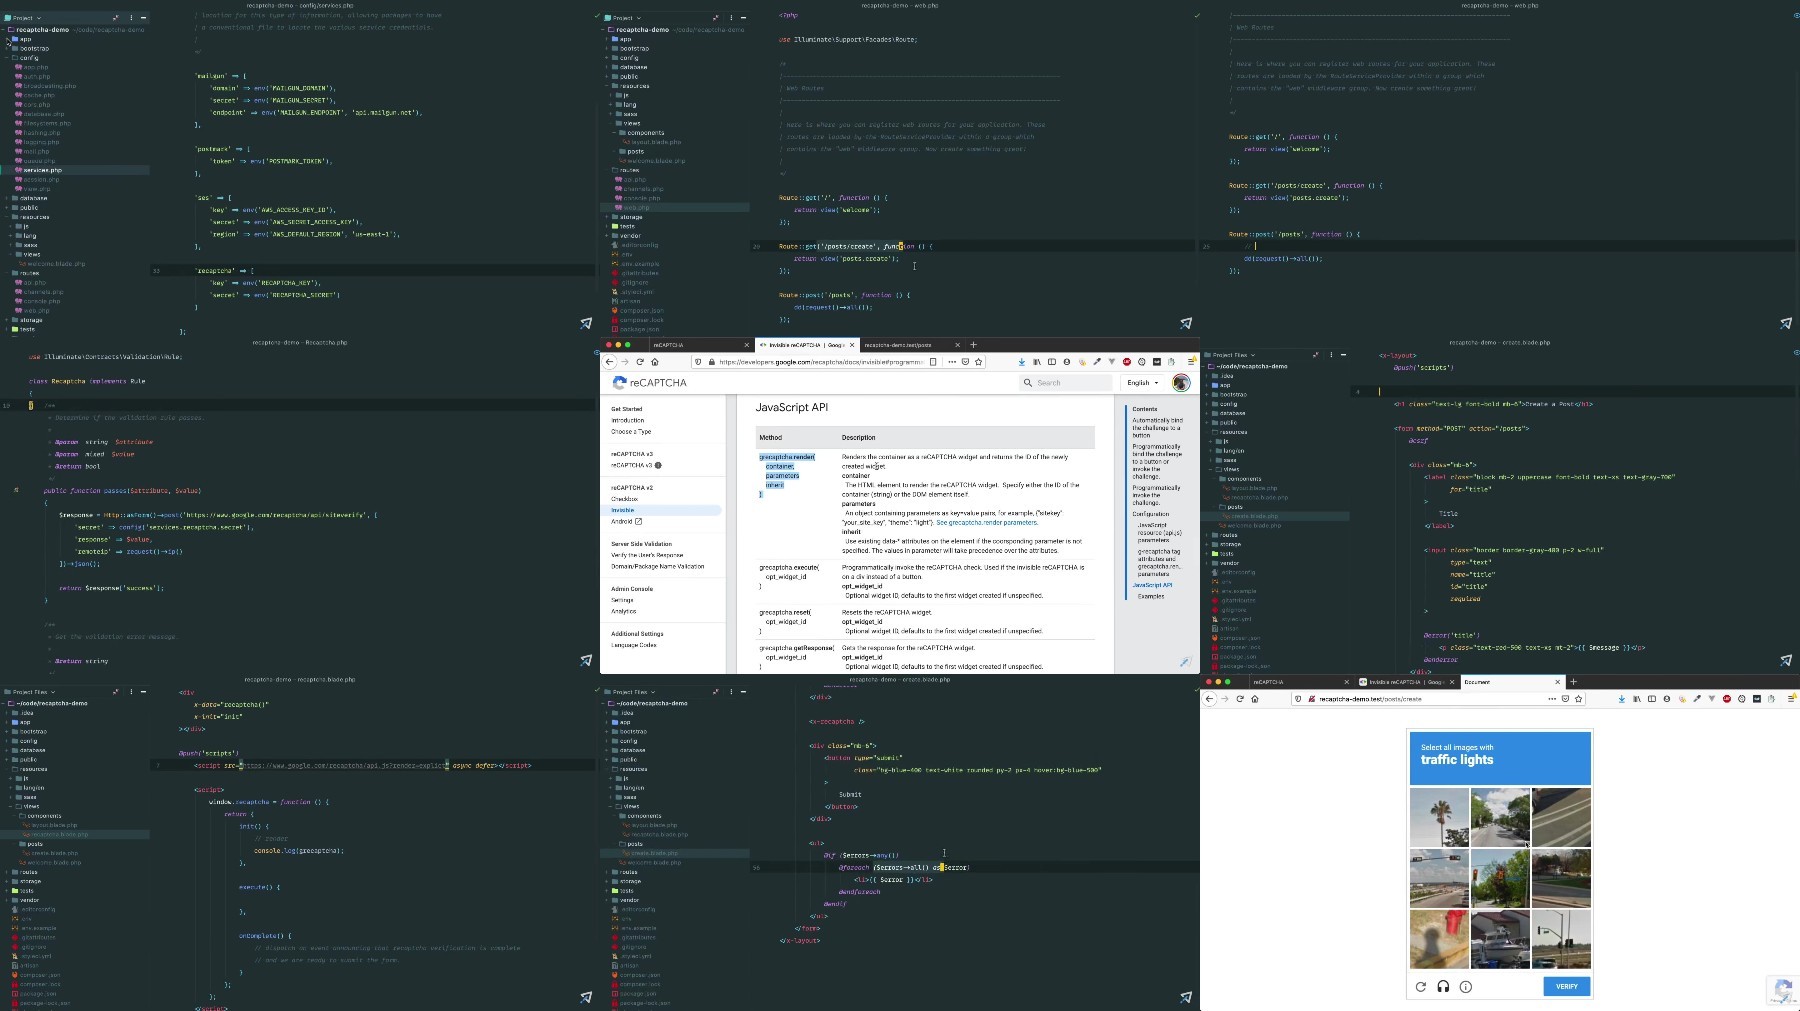Go back in the recaptcha-demo.test/posts/create browser
This screenshot has width=1800, height=1011.
[1210, 699]
